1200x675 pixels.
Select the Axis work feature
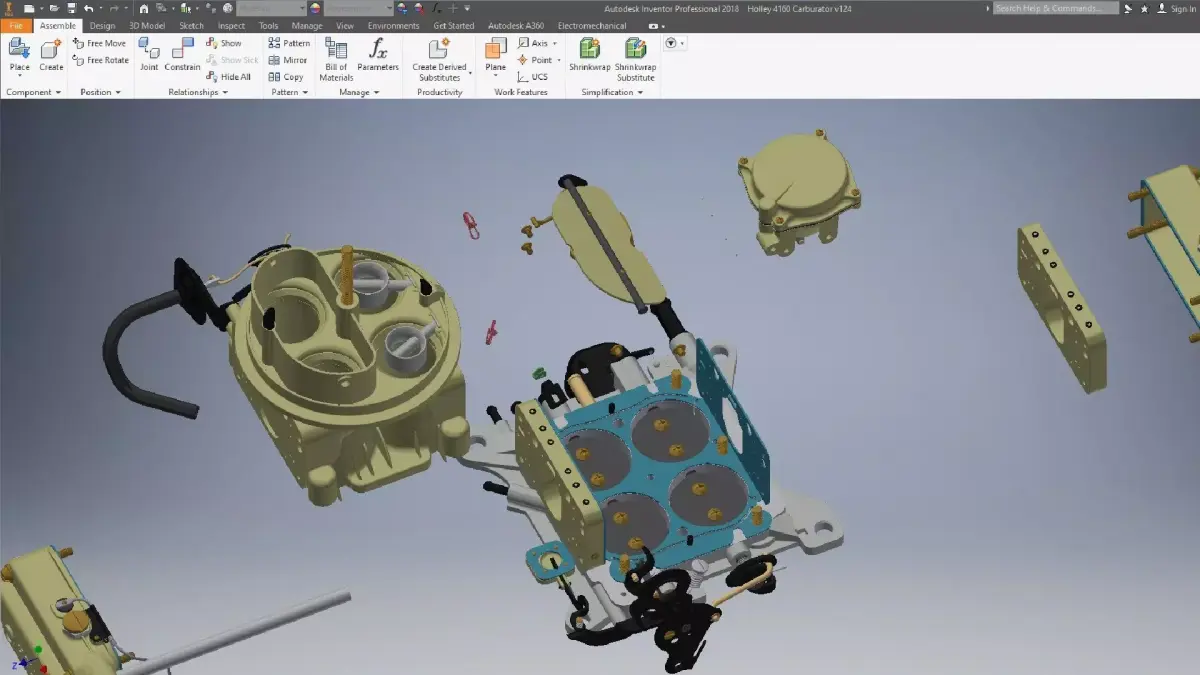pos(533,43)
